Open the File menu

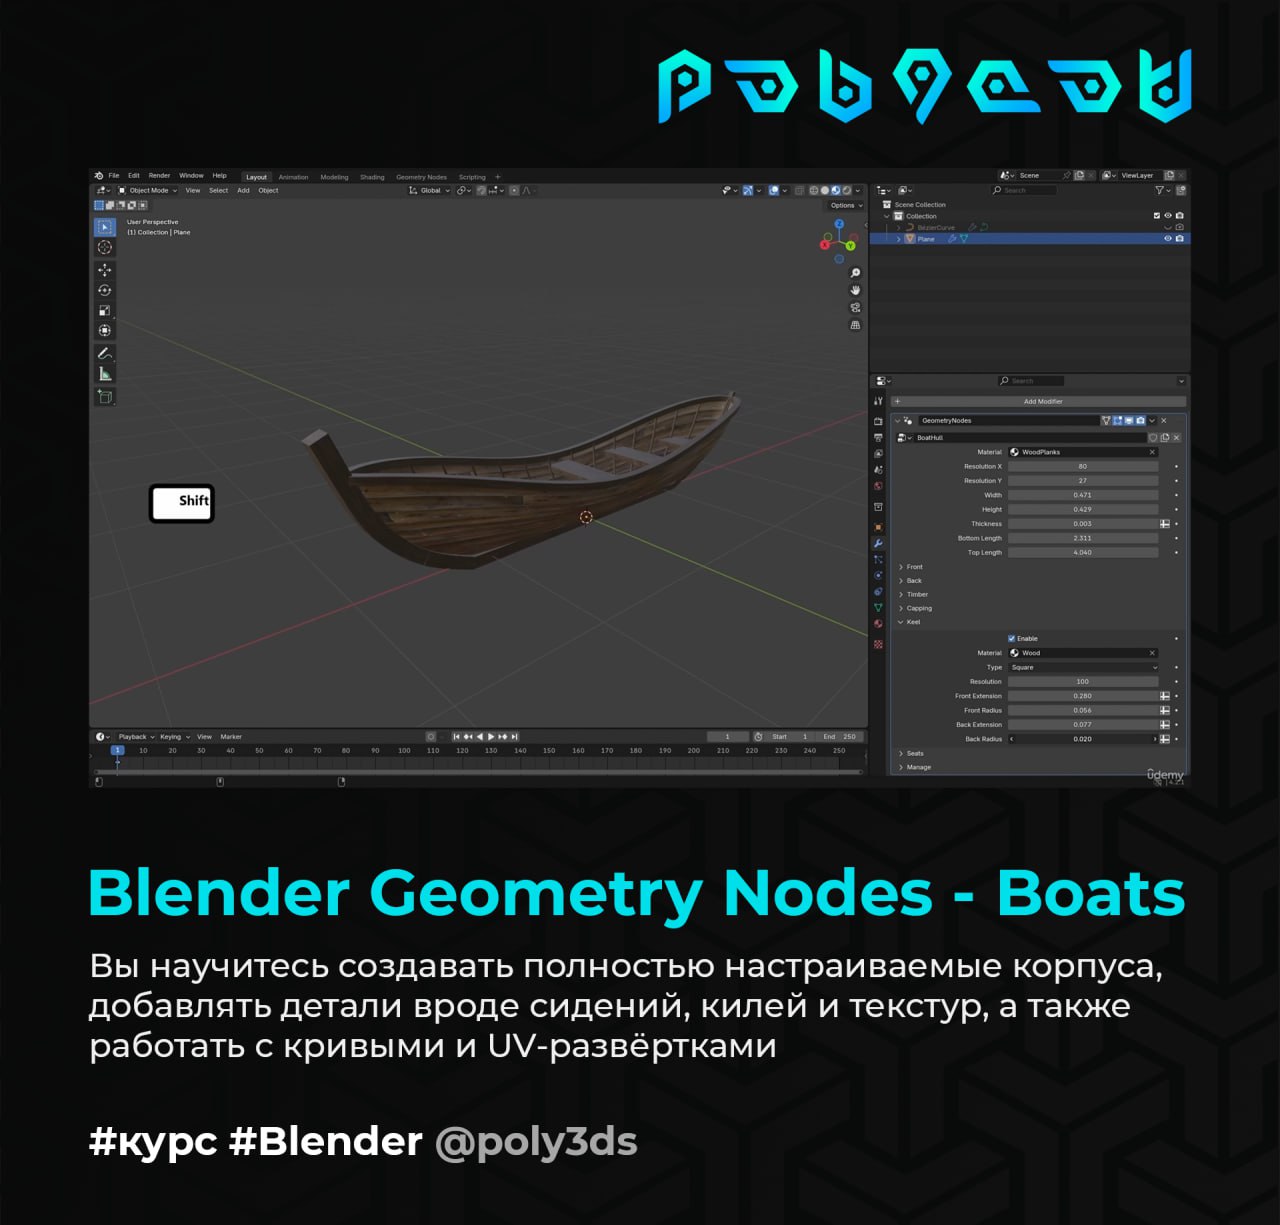(114, 175)
